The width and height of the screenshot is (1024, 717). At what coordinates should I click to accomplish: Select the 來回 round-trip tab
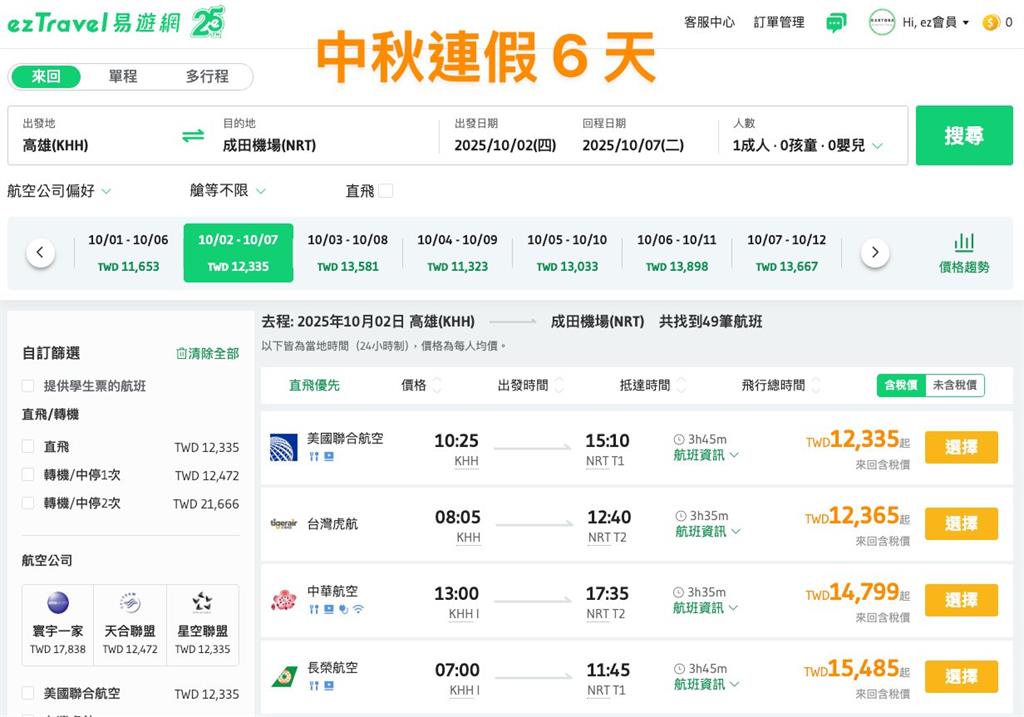(x=46, y=76)
